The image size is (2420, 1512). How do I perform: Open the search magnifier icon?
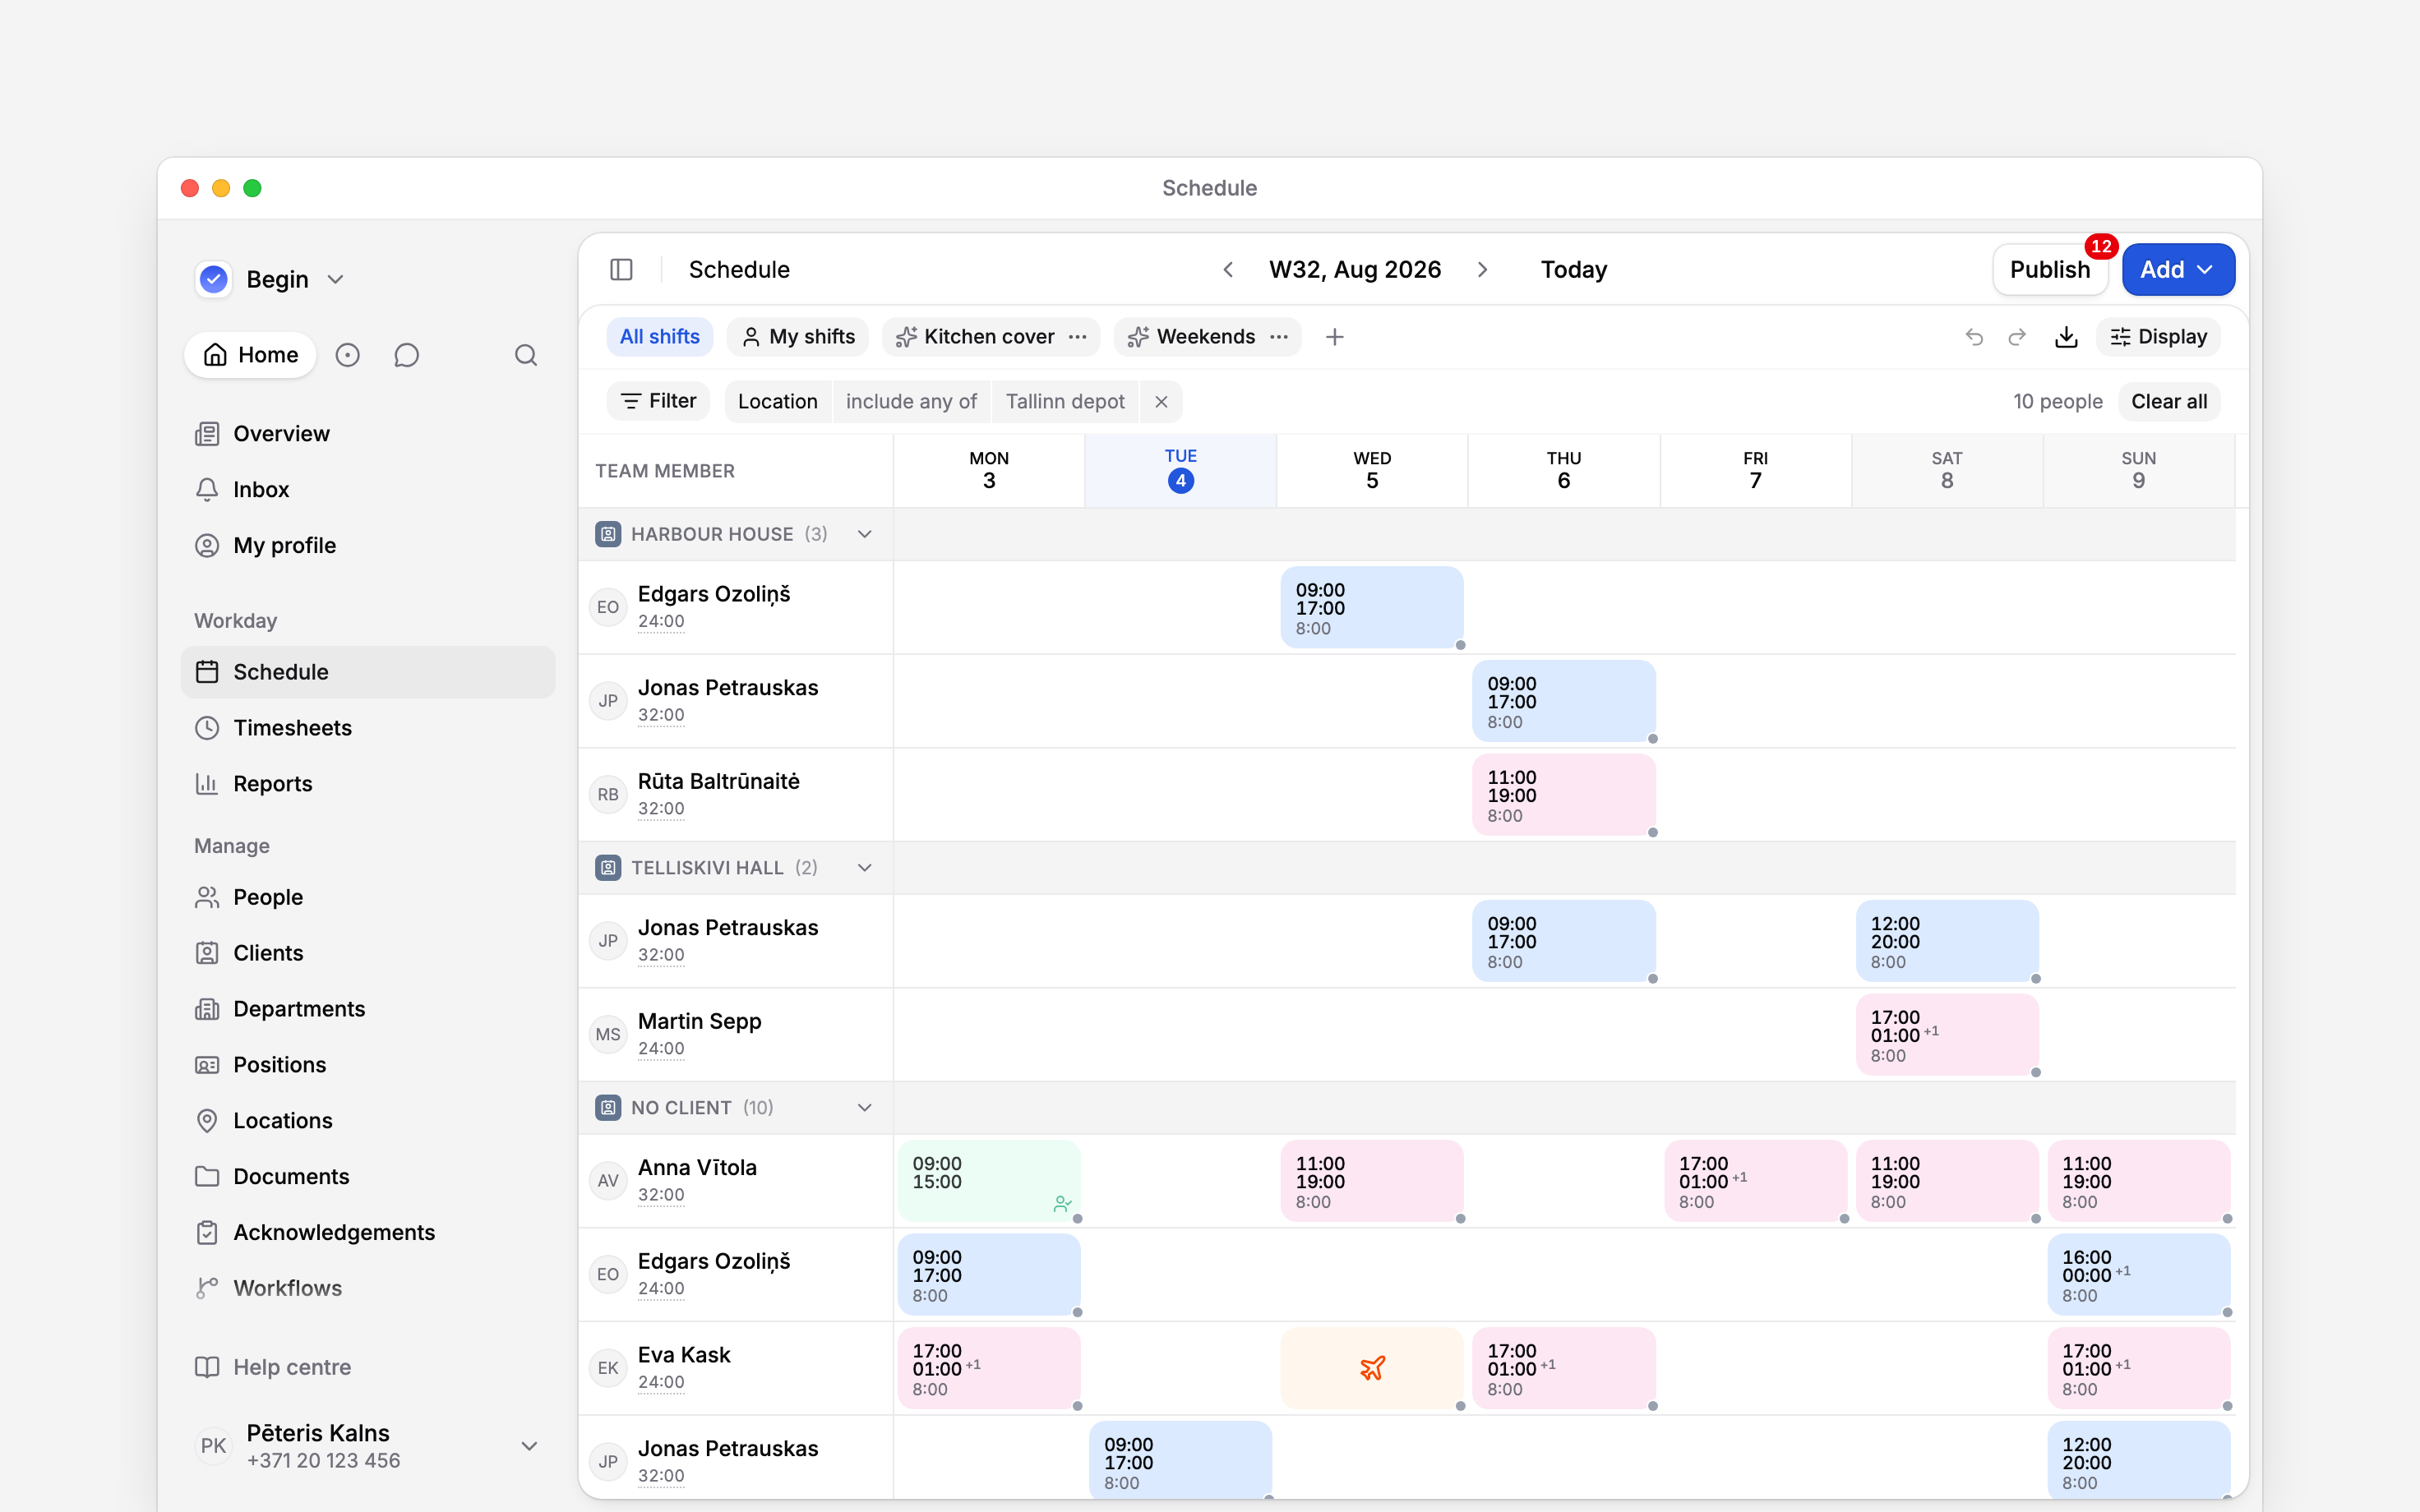pyautogui.click(x=526, y=355)
